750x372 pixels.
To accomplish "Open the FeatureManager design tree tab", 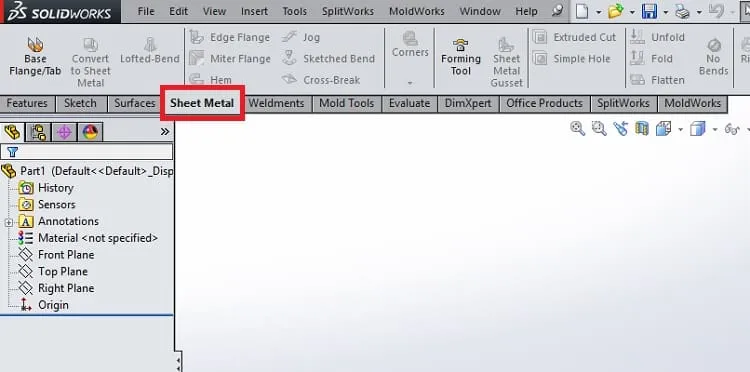I will click(12, 132).
